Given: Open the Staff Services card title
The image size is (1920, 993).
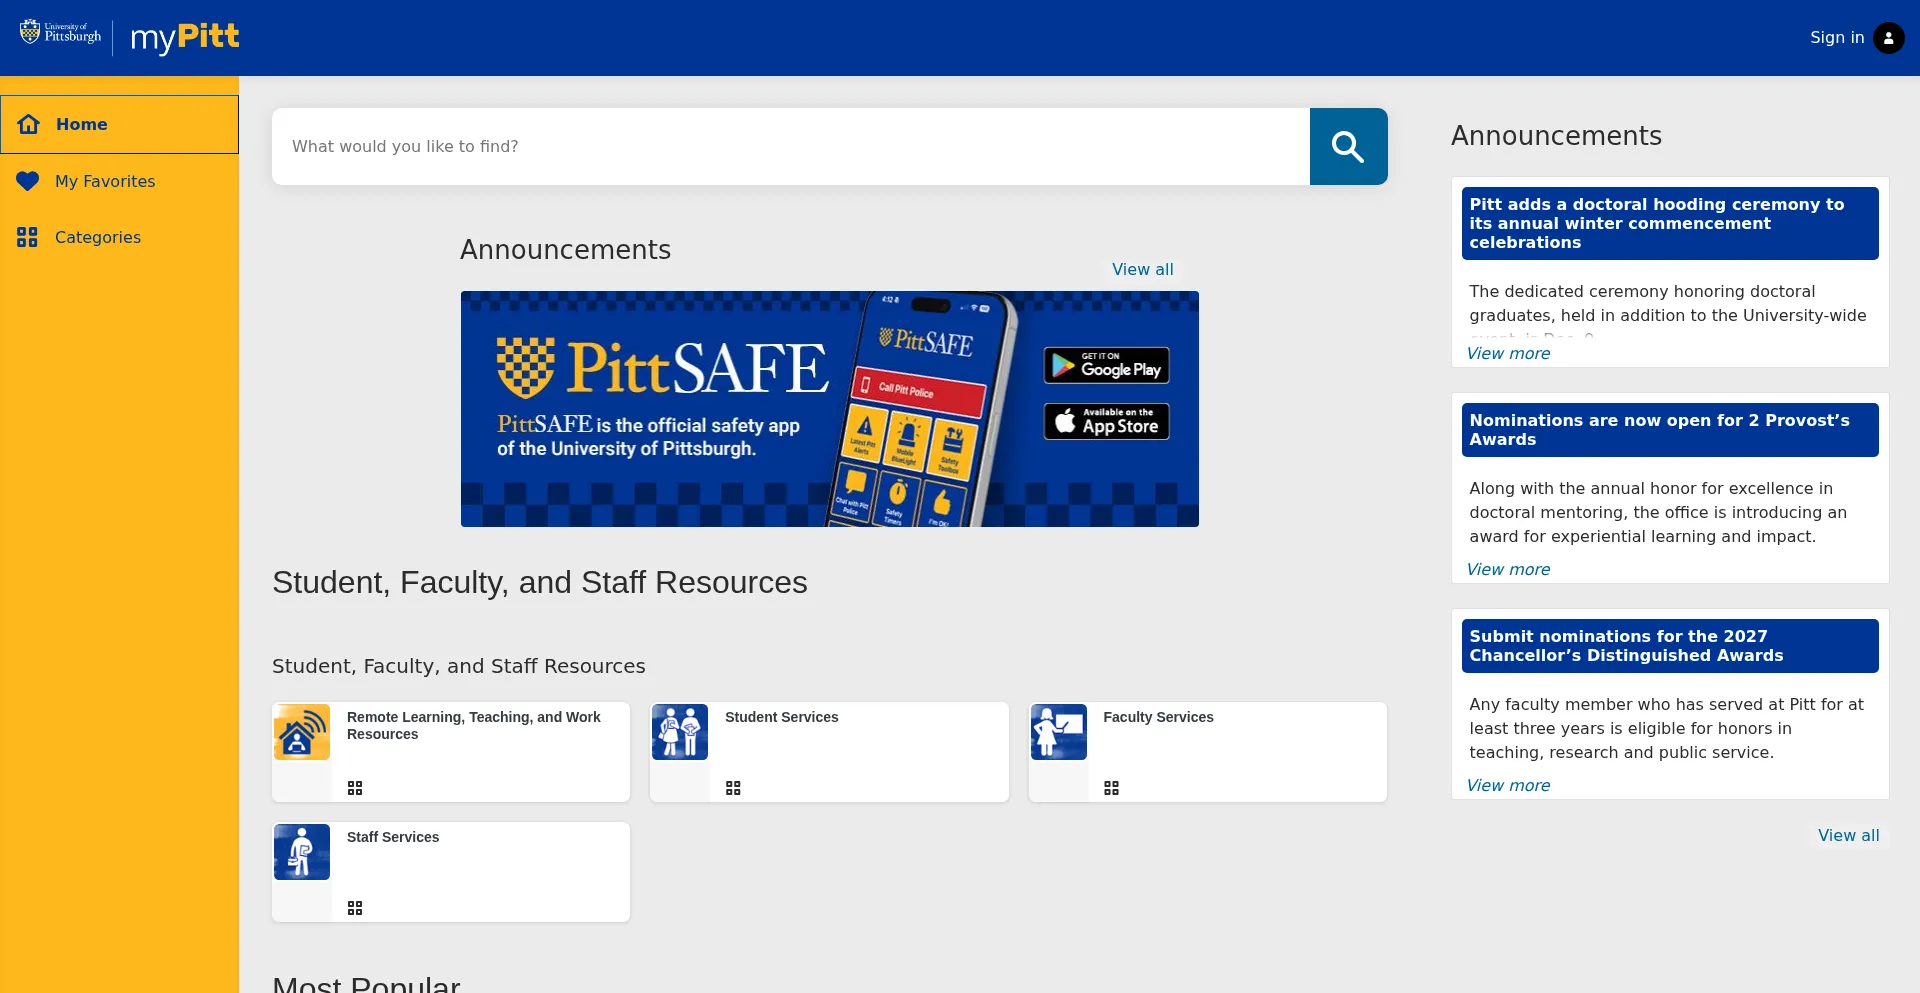Looking at the screenshot, I should (x=393, y=837).
